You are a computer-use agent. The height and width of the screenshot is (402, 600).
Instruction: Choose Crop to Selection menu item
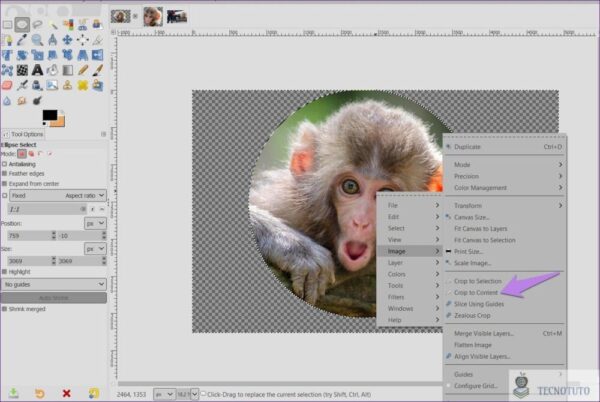[478, 281]
